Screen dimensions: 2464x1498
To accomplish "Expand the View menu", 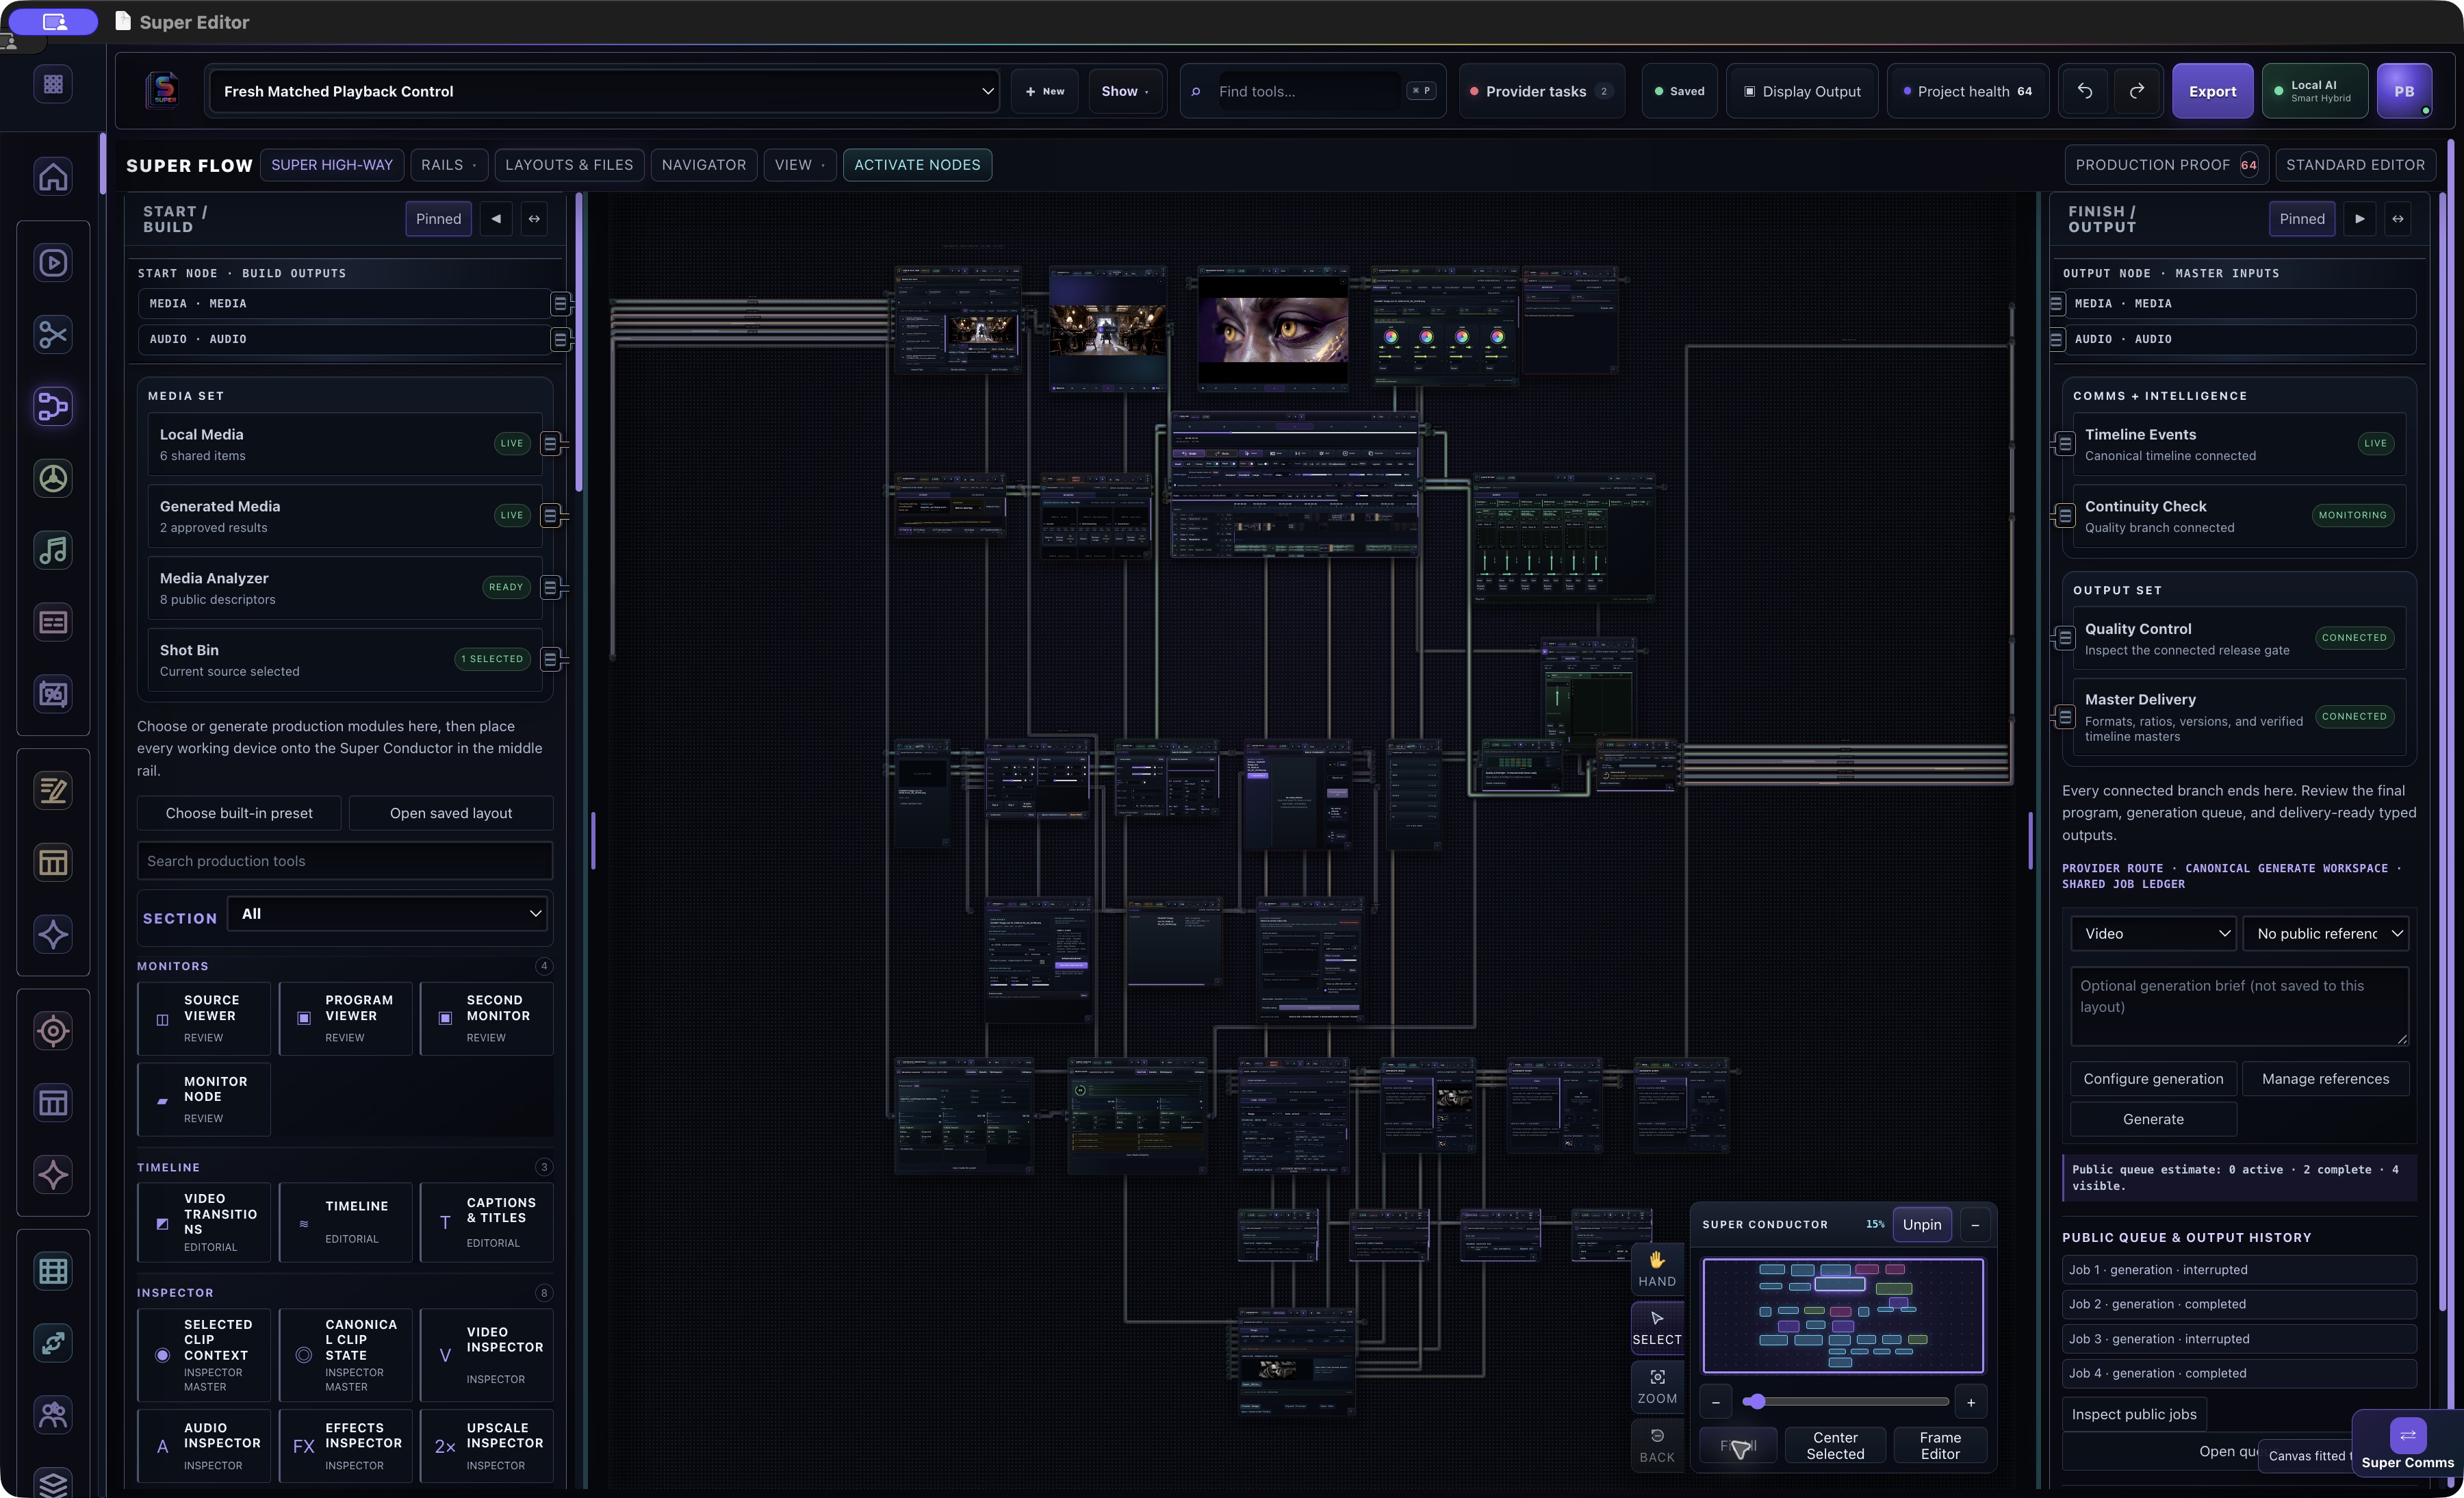I will coord(800,165).
